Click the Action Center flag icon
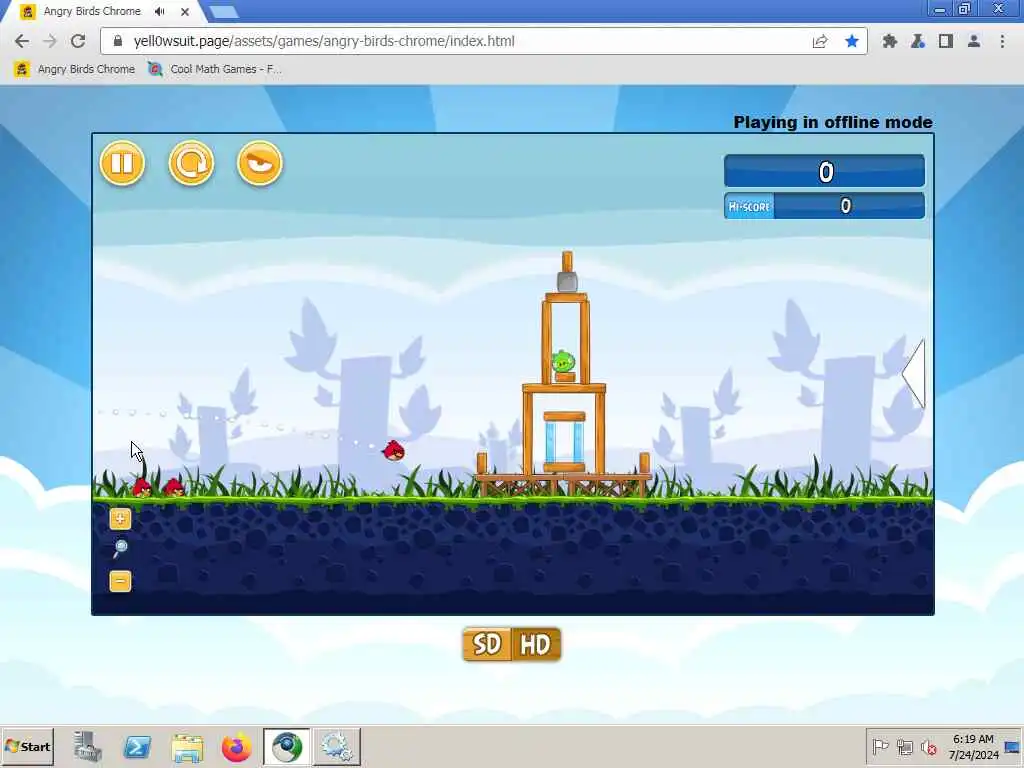The width and height of the screenshot is (1024, 768). 880,746
